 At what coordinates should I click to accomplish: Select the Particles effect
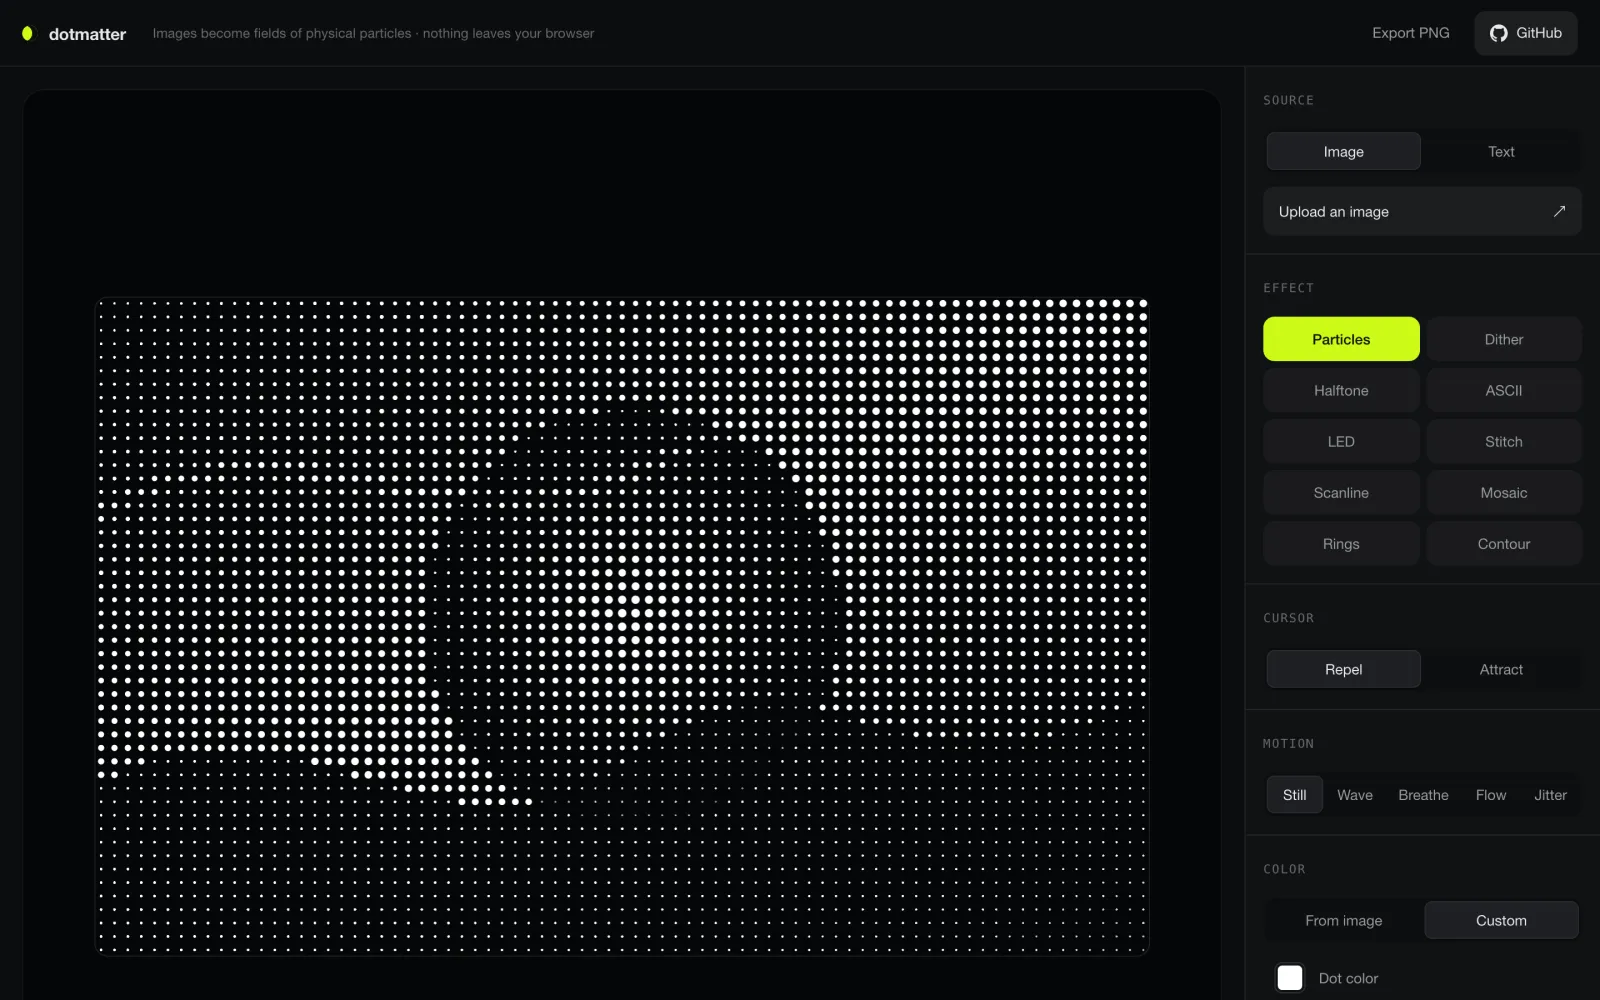click(x=1341, y=339)
